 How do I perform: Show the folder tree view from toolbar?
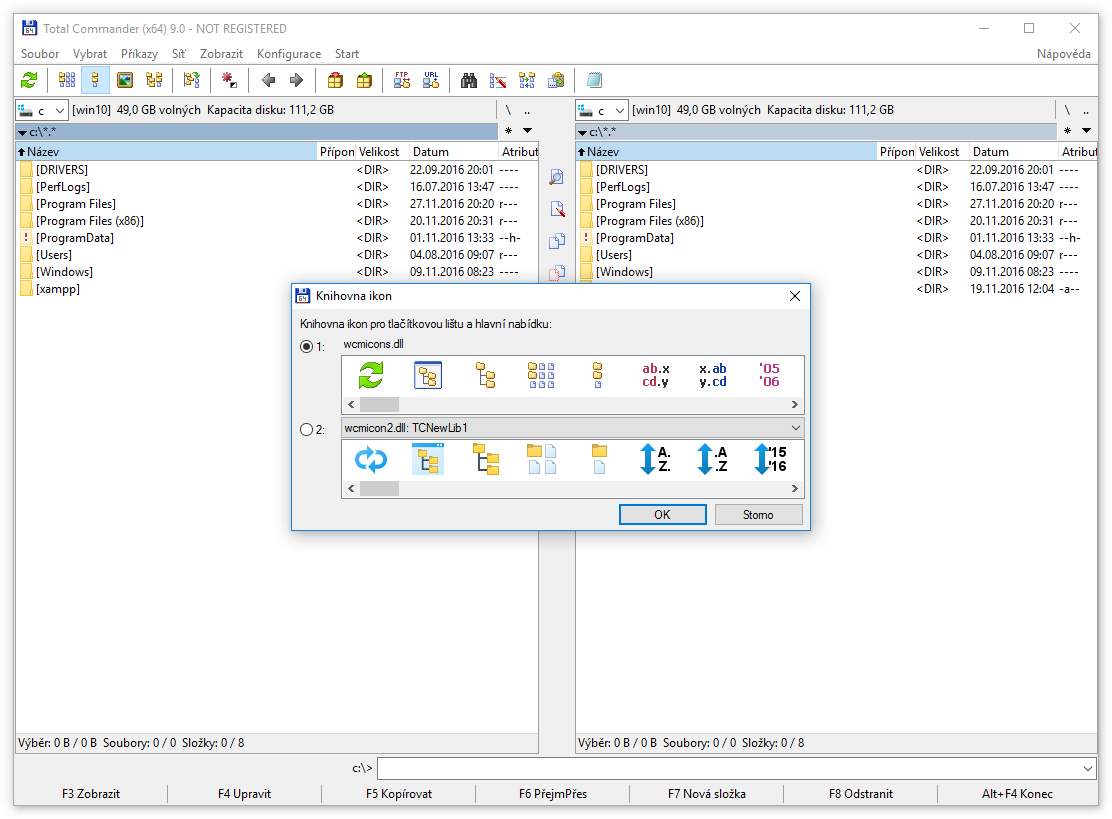tap(154, 80)
